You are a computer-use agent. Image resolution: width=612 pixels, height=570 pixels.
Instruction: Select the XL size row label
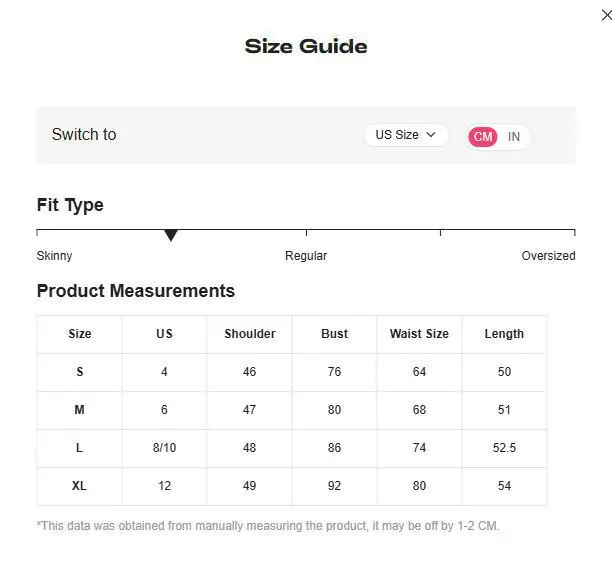pos(80,486)
